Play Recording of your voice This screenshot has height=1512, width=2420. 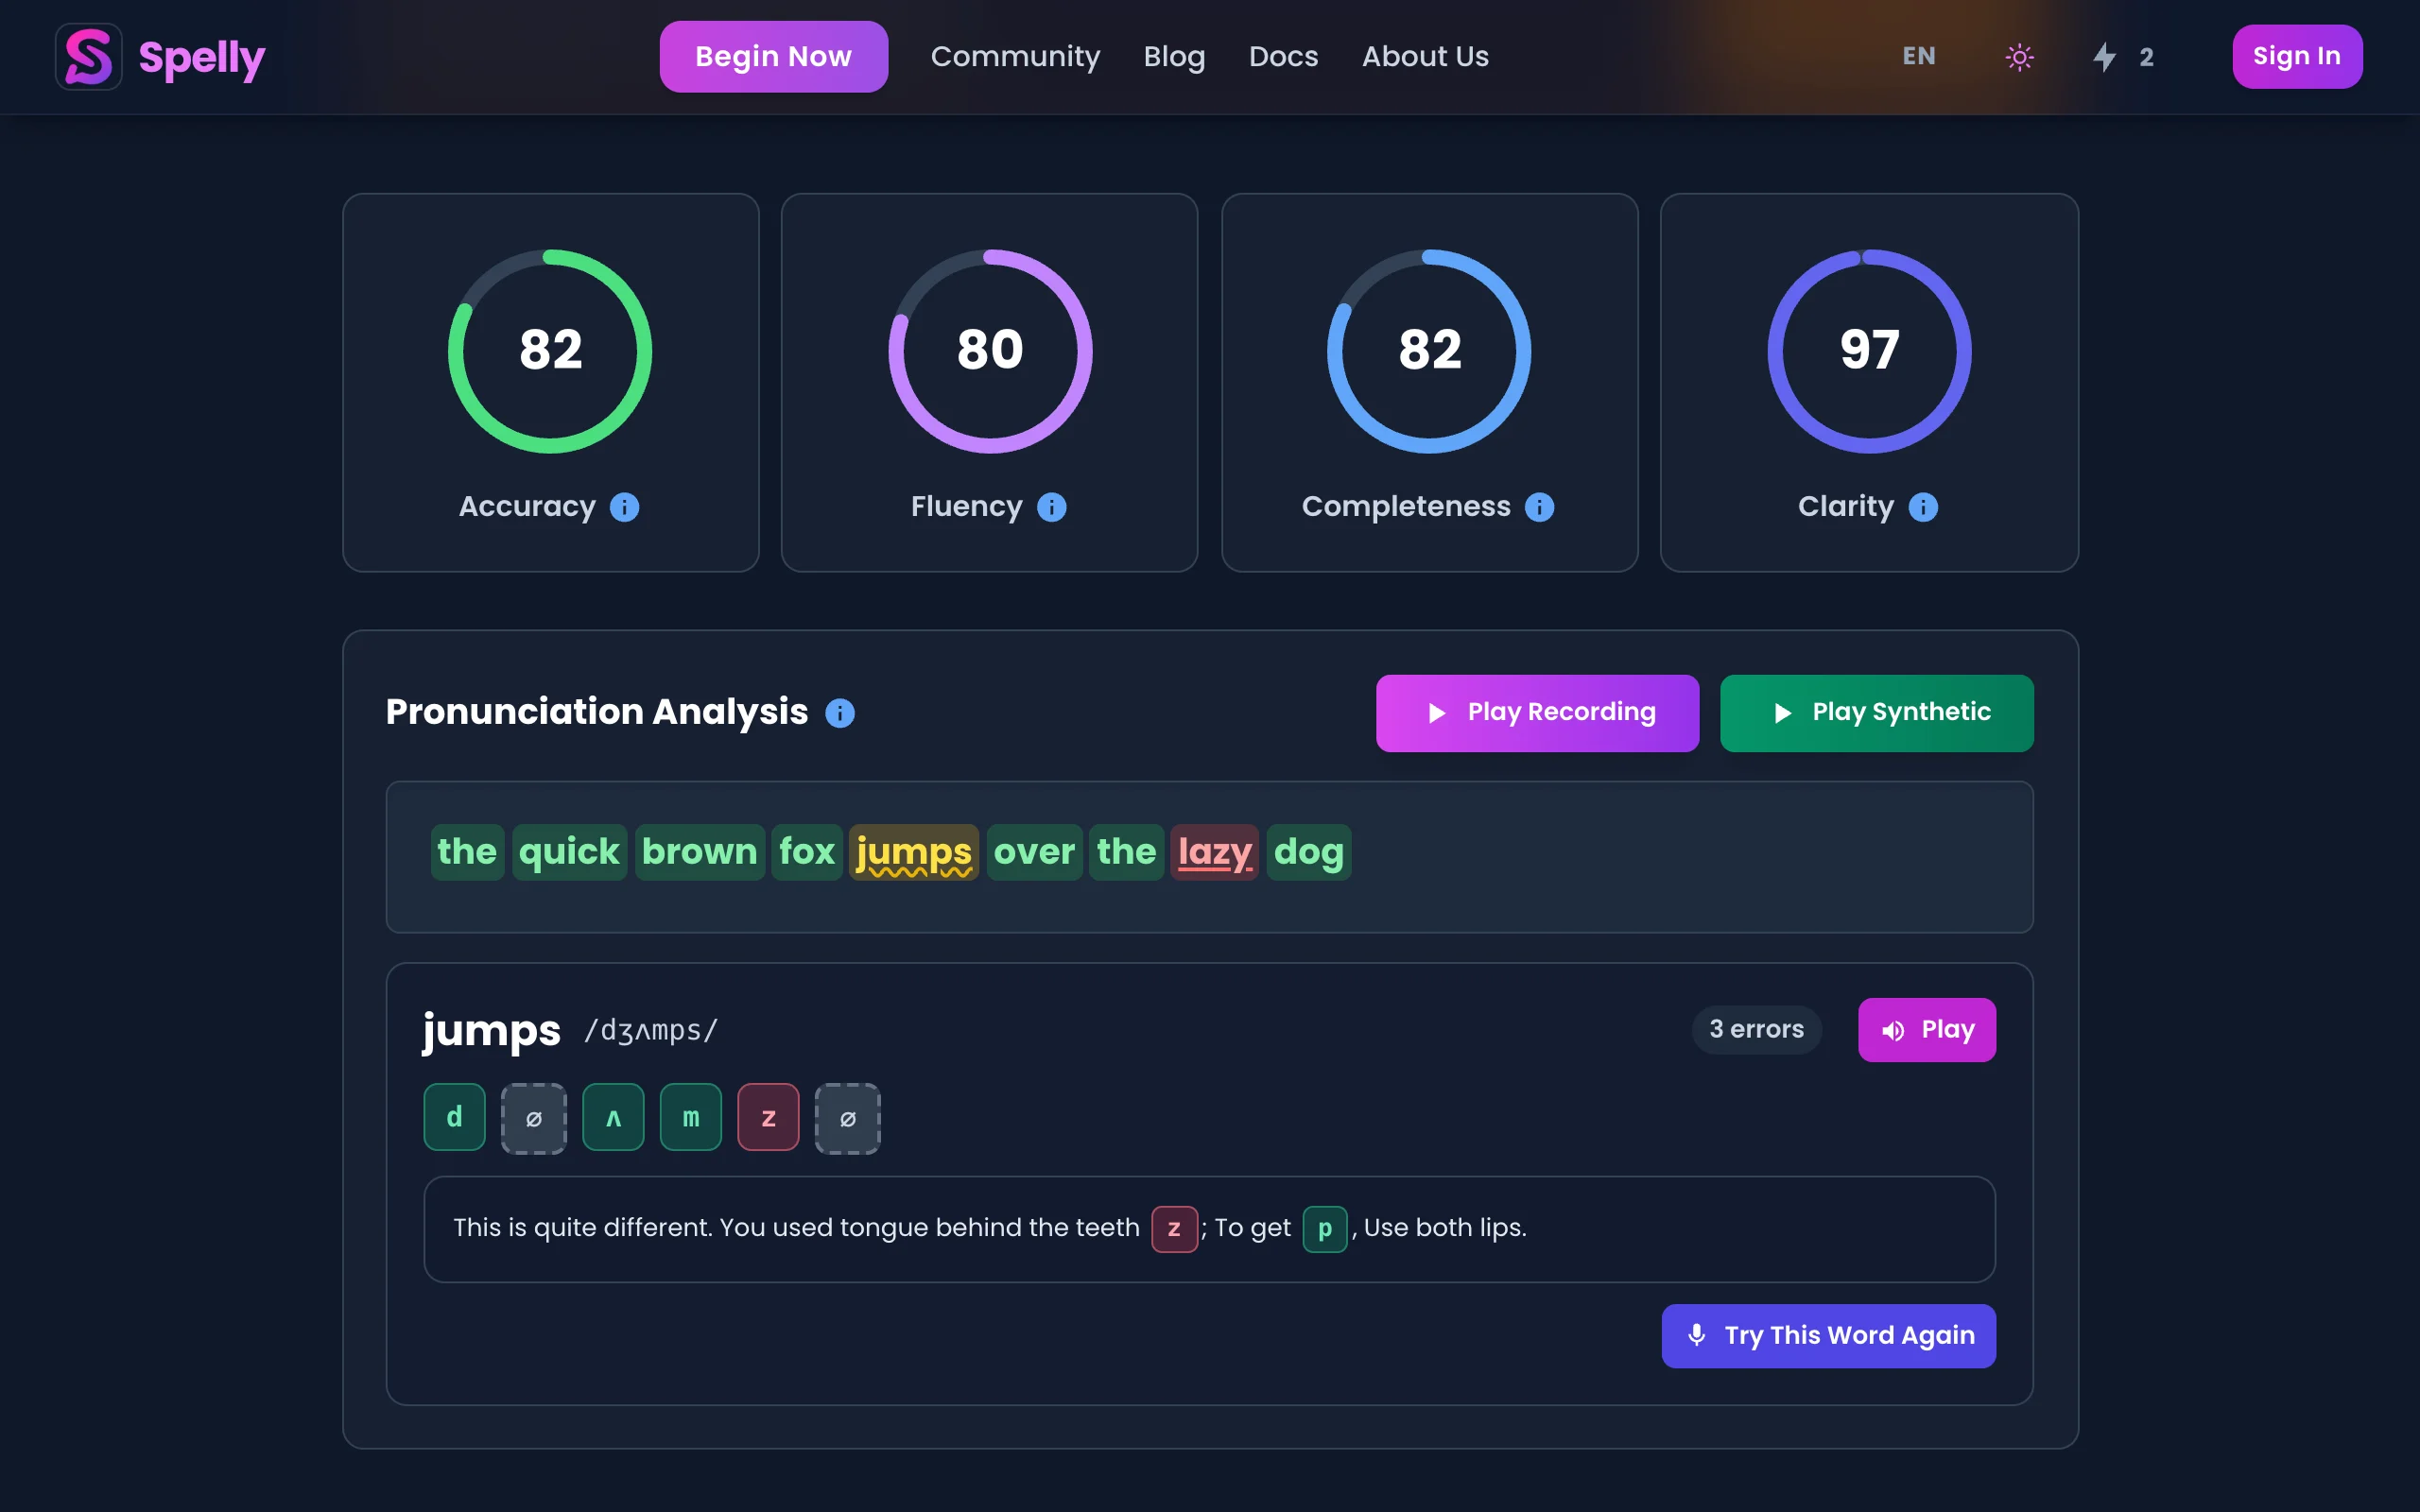(1536, 713)
